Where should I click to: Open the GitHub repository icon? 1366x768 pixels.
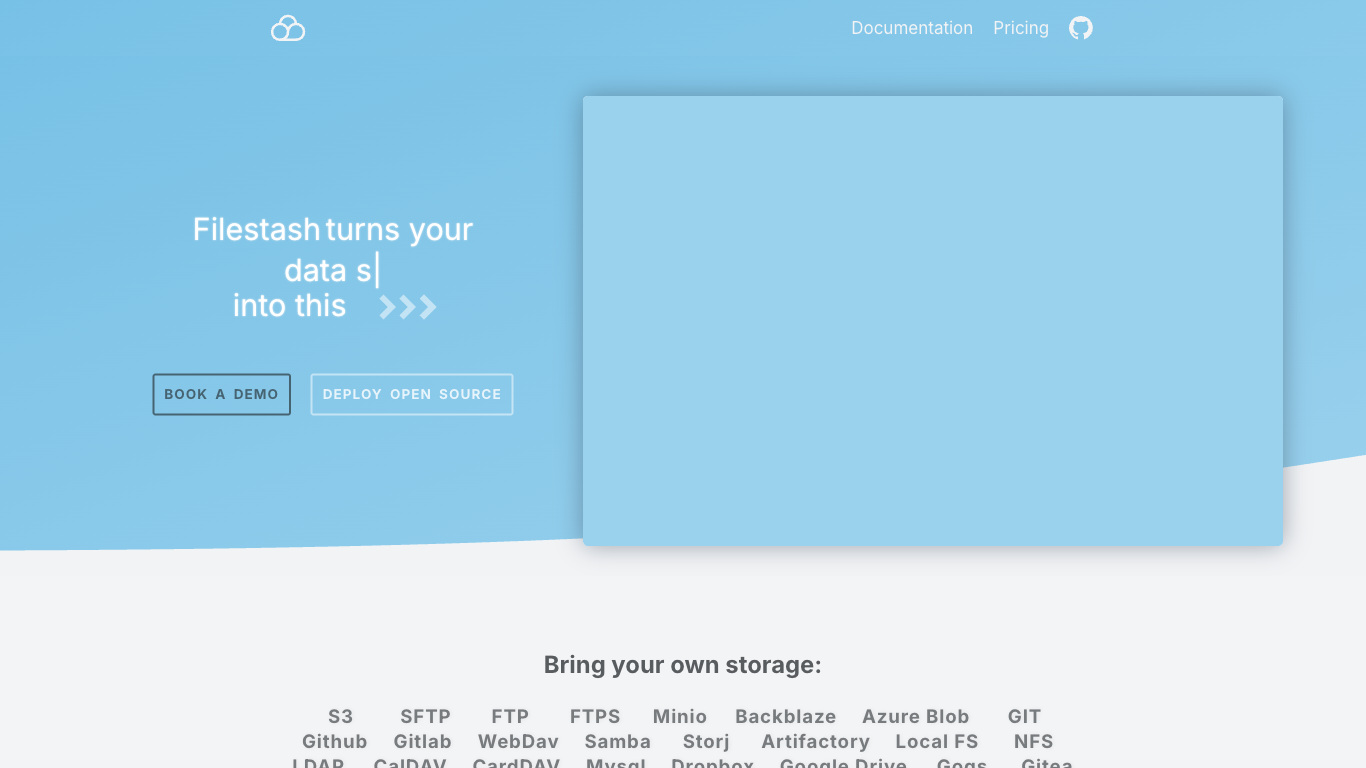[1081, 28]
